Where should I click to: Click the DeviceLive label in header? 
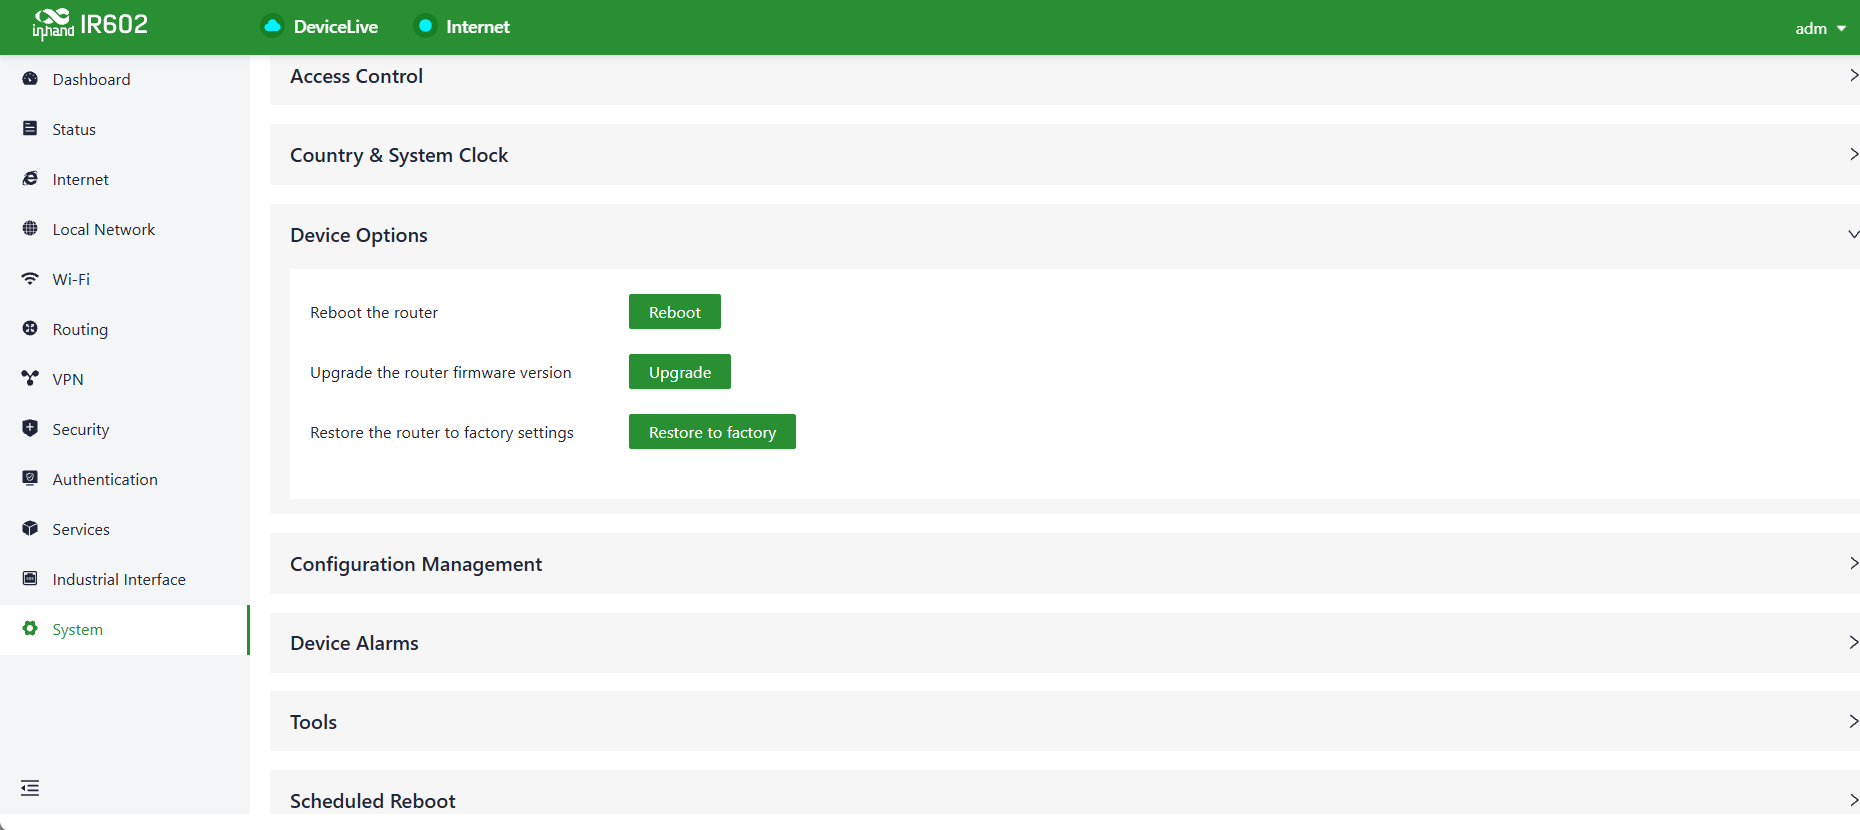pyautogui.click(x=336, y=27)
